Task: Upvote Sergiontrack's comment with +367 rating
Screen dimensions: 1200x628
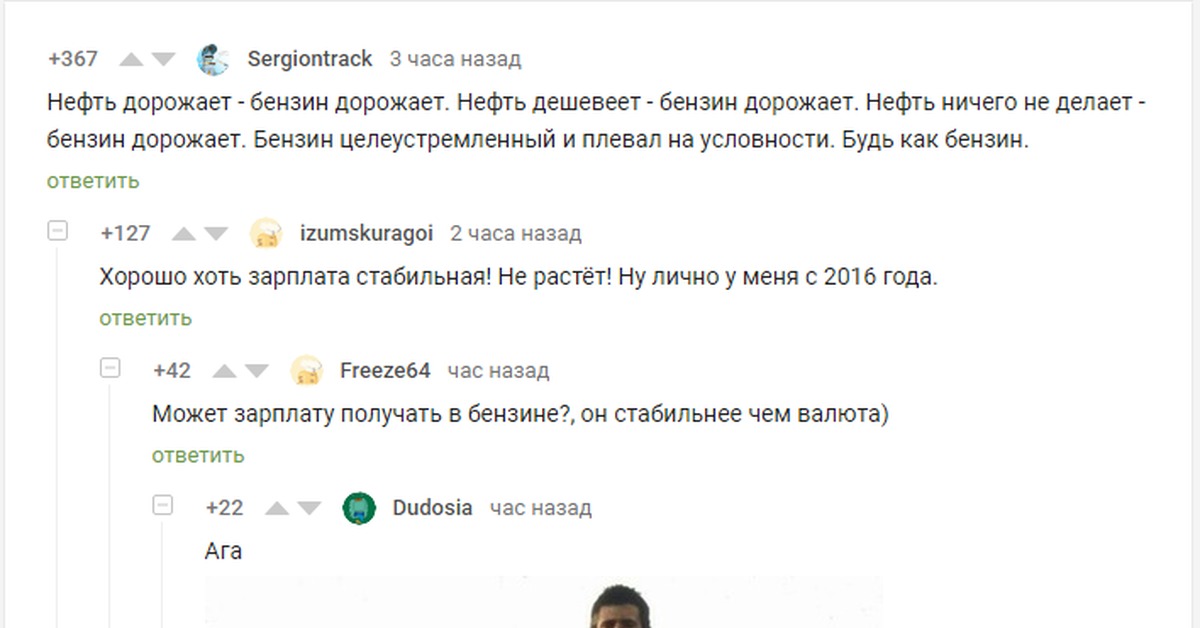Action: pos(131,60)
